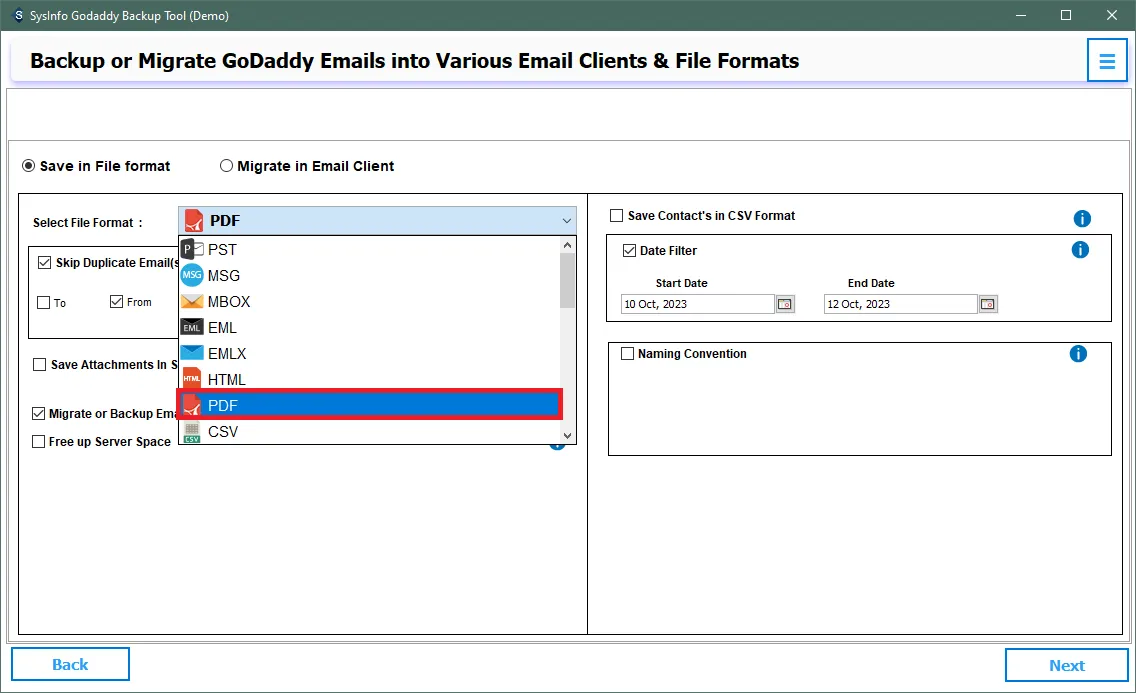Click the Back button
The width and height of the screenshot is (1136, 693).
tap(70, 664)
